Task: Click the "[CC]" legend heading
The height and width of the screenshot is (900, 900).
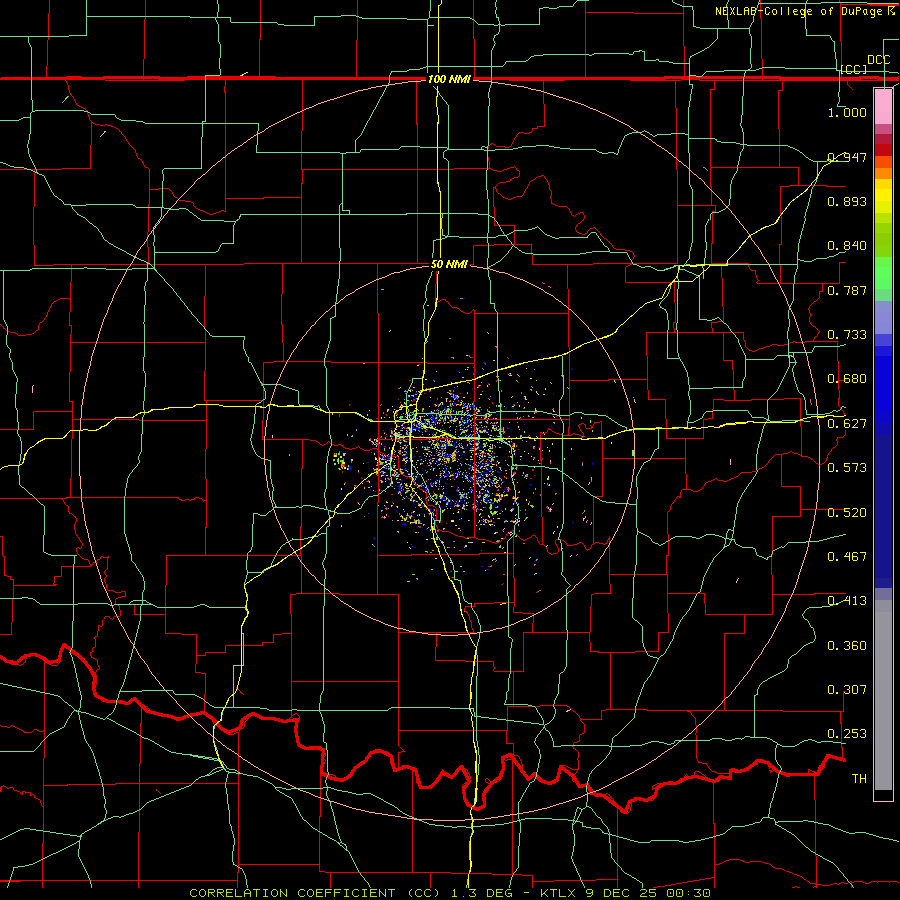Action: click(x=854, y=69)
